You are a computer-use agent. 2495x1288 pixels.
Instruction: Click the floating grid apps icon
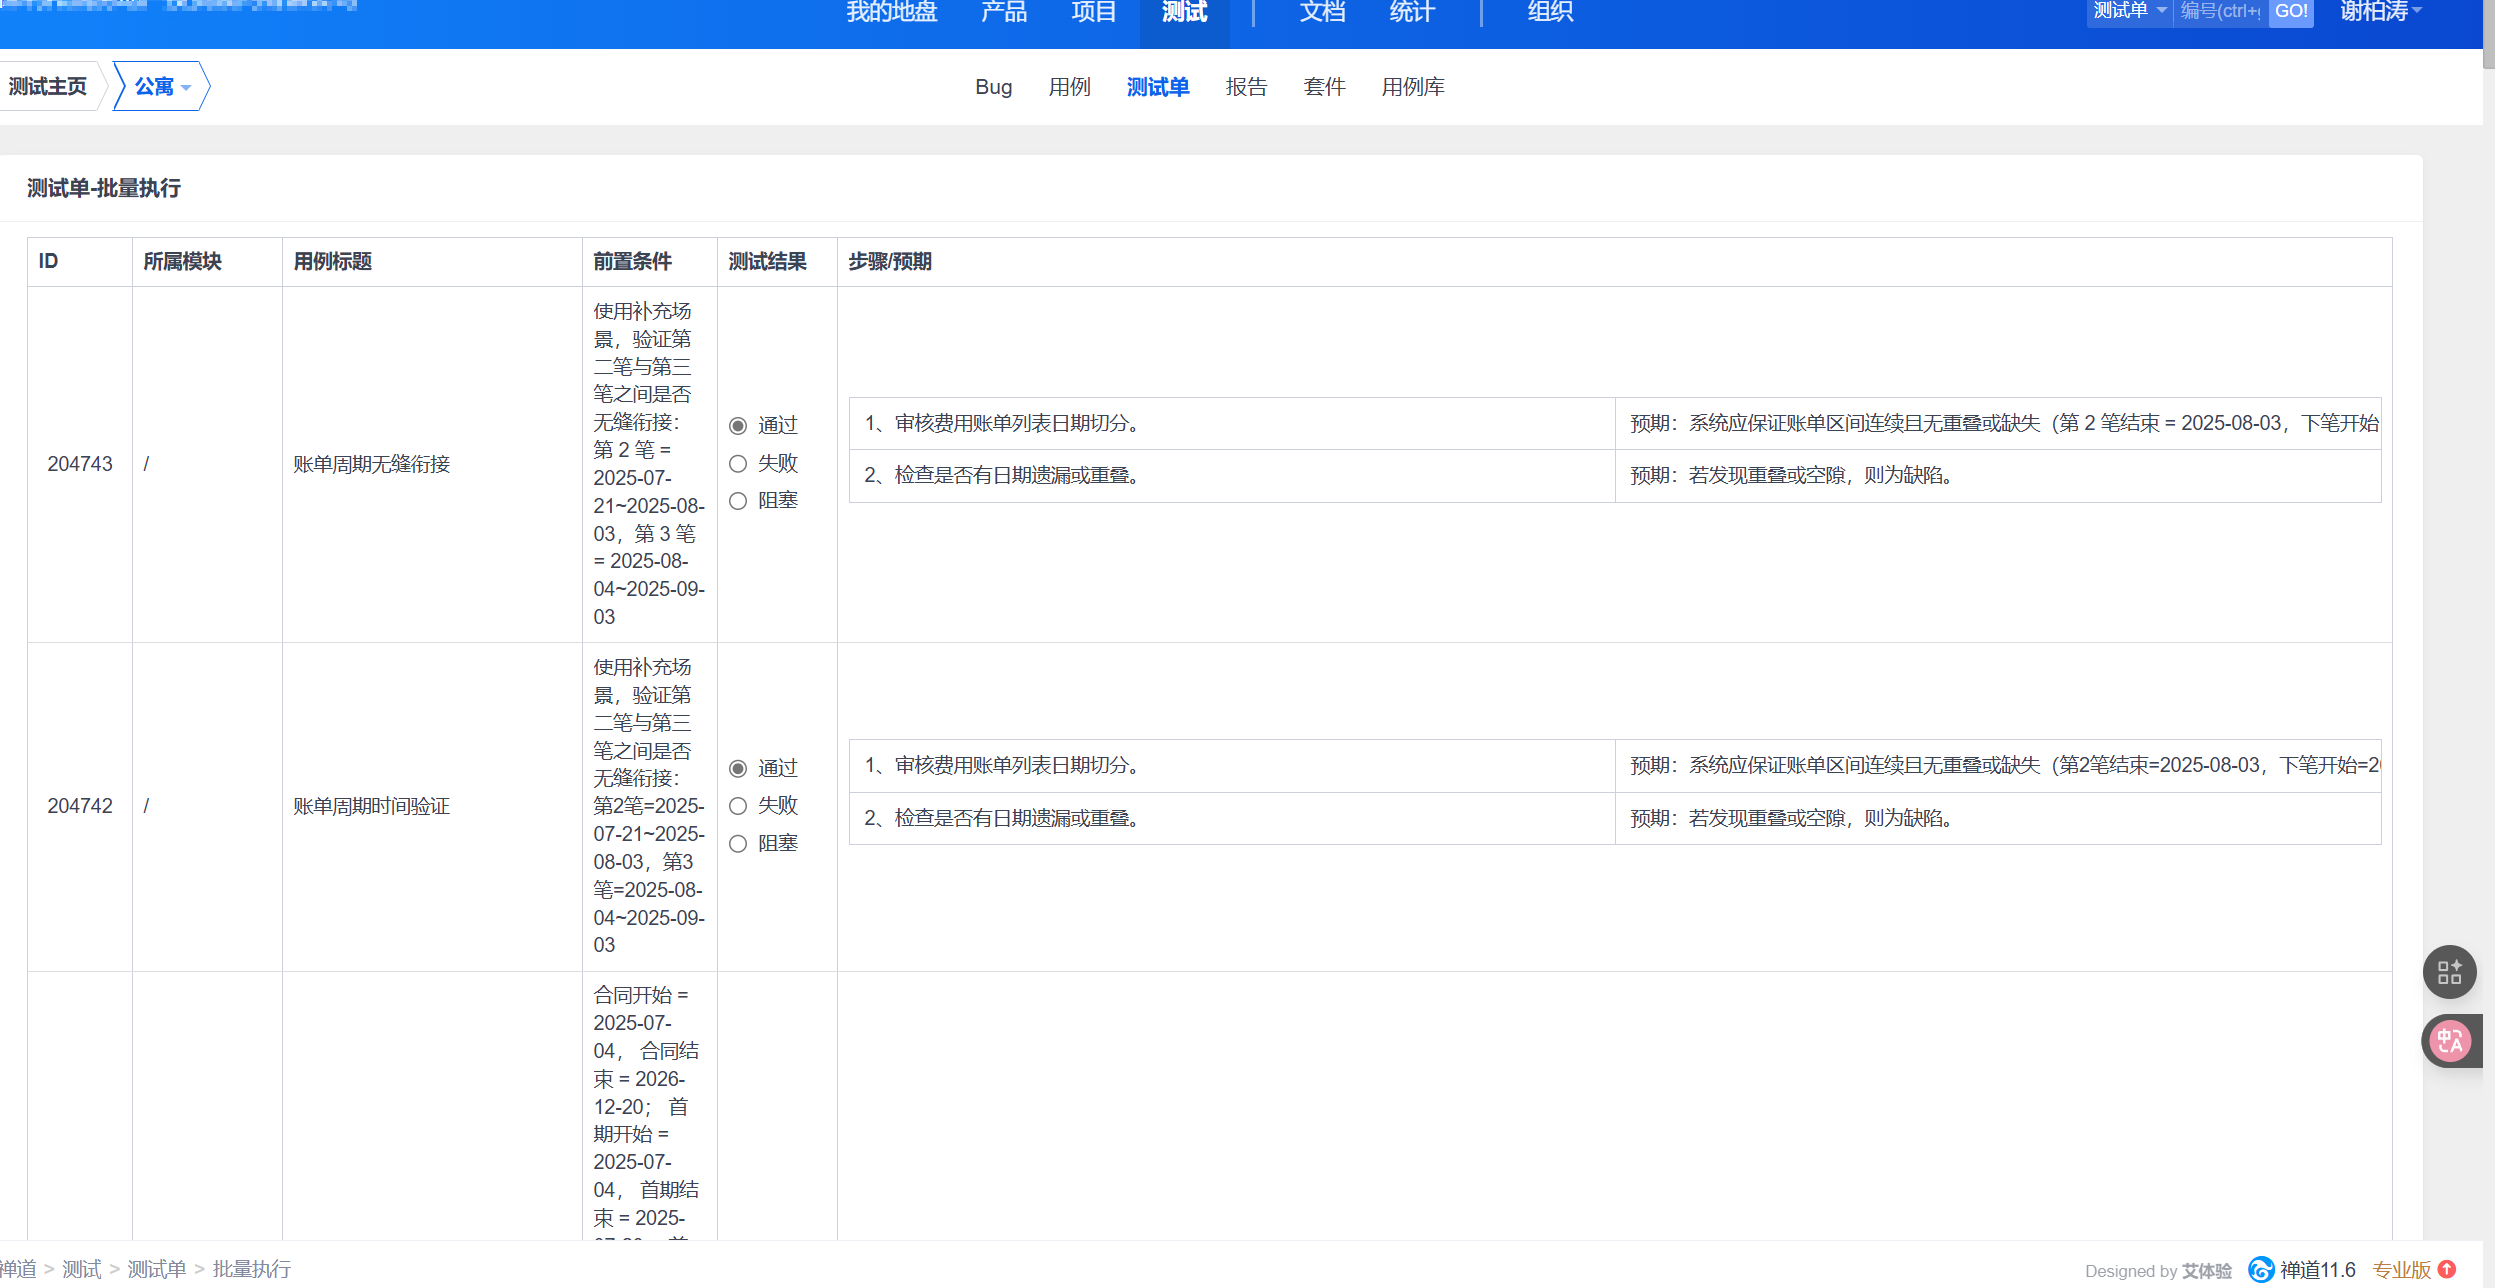tap(2449, 972)
